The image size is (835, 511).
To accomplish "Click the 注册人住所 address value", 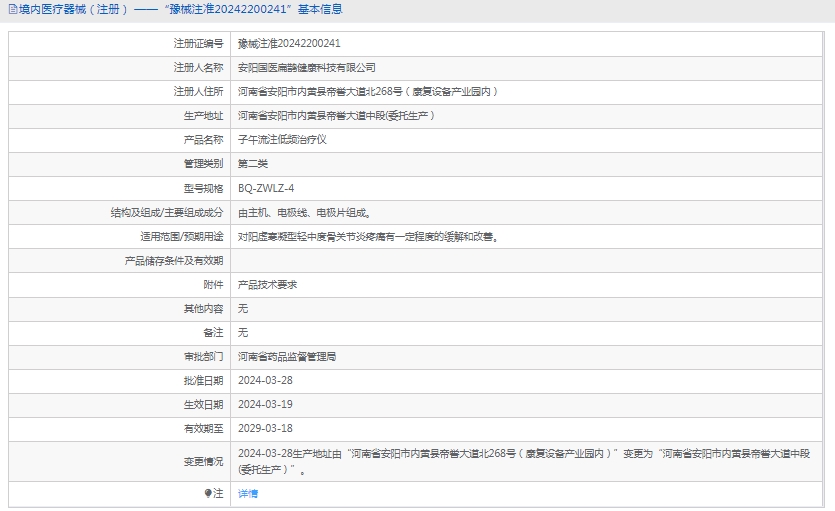I will click(x=368, y=91).
